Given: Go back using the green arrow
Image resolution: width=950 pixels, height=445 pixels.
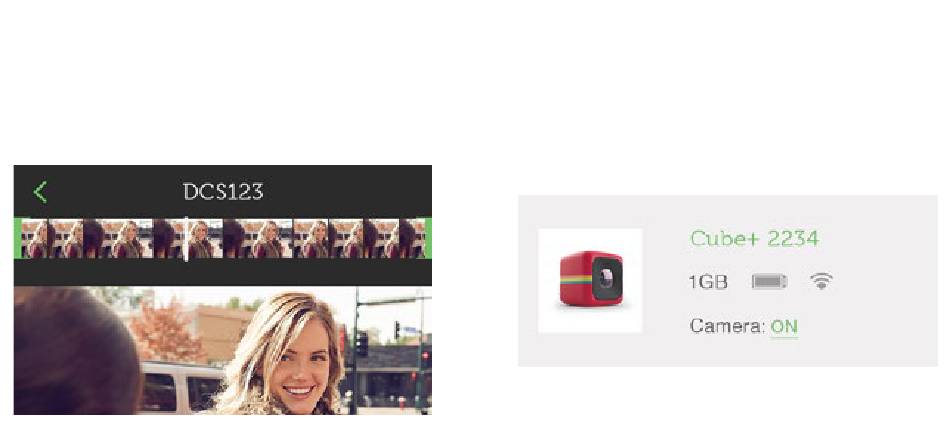Looking at the screenshot, I should tap(40, 192).
